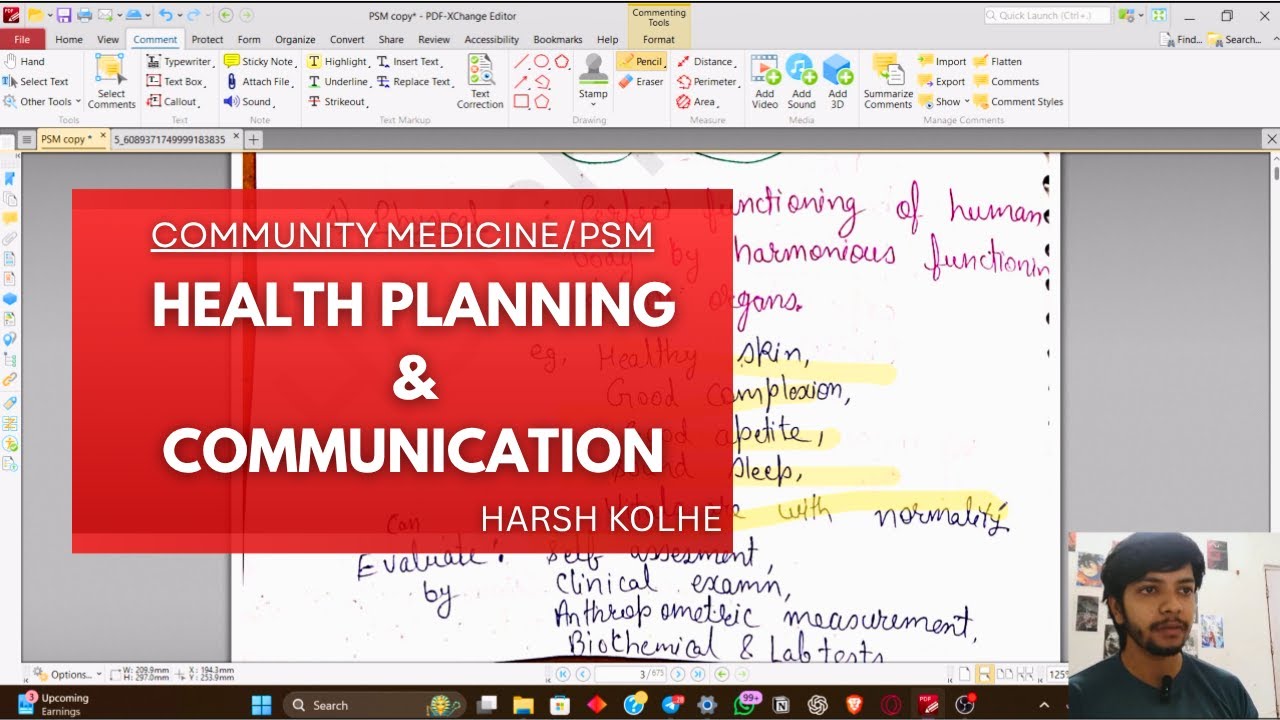Expand the Stamp dropdown

(593, 103)
